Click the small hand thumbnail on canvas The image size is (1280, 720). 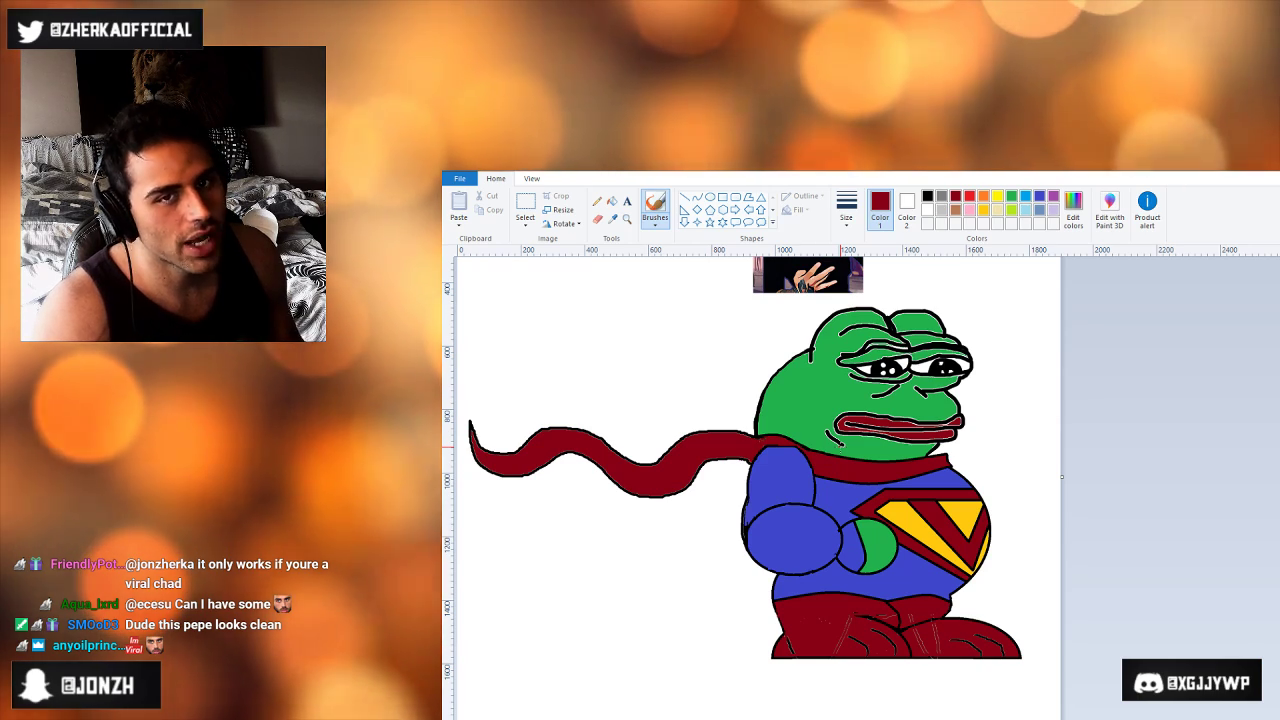[x=808, y=274]
